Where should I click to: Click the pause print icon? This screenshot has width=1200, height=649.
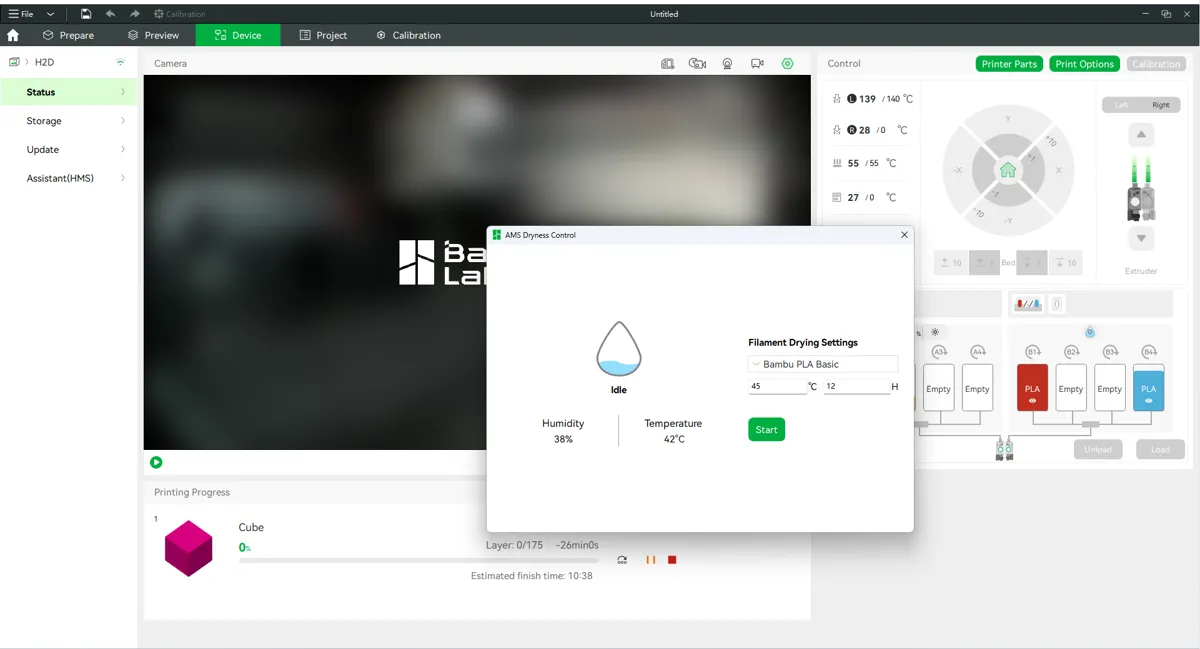tap(650, 560)
